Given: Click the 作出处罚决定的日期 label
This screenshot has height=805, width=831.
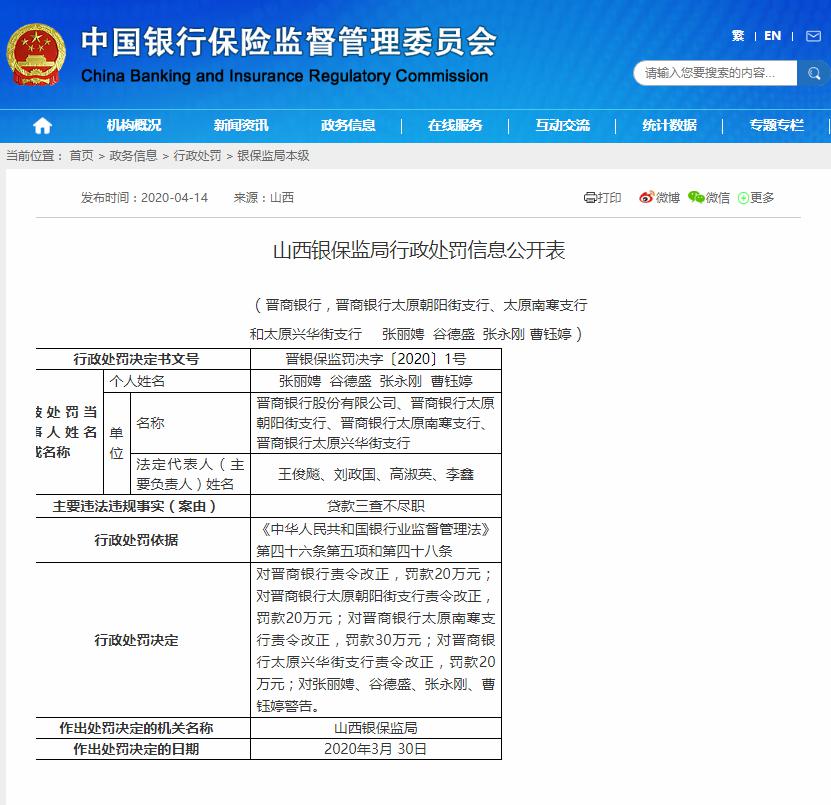Looking at the screenshot, I should [x=136, y=749].
